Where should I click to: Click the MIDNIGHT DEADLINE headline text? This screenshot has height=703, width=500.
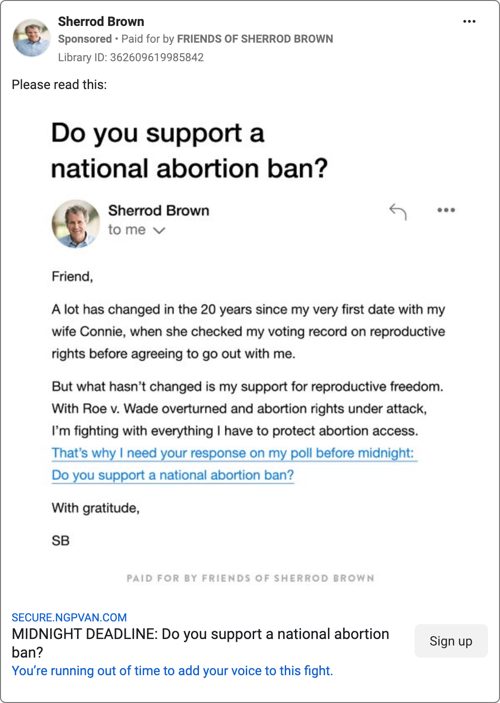[x=200, y=643]
